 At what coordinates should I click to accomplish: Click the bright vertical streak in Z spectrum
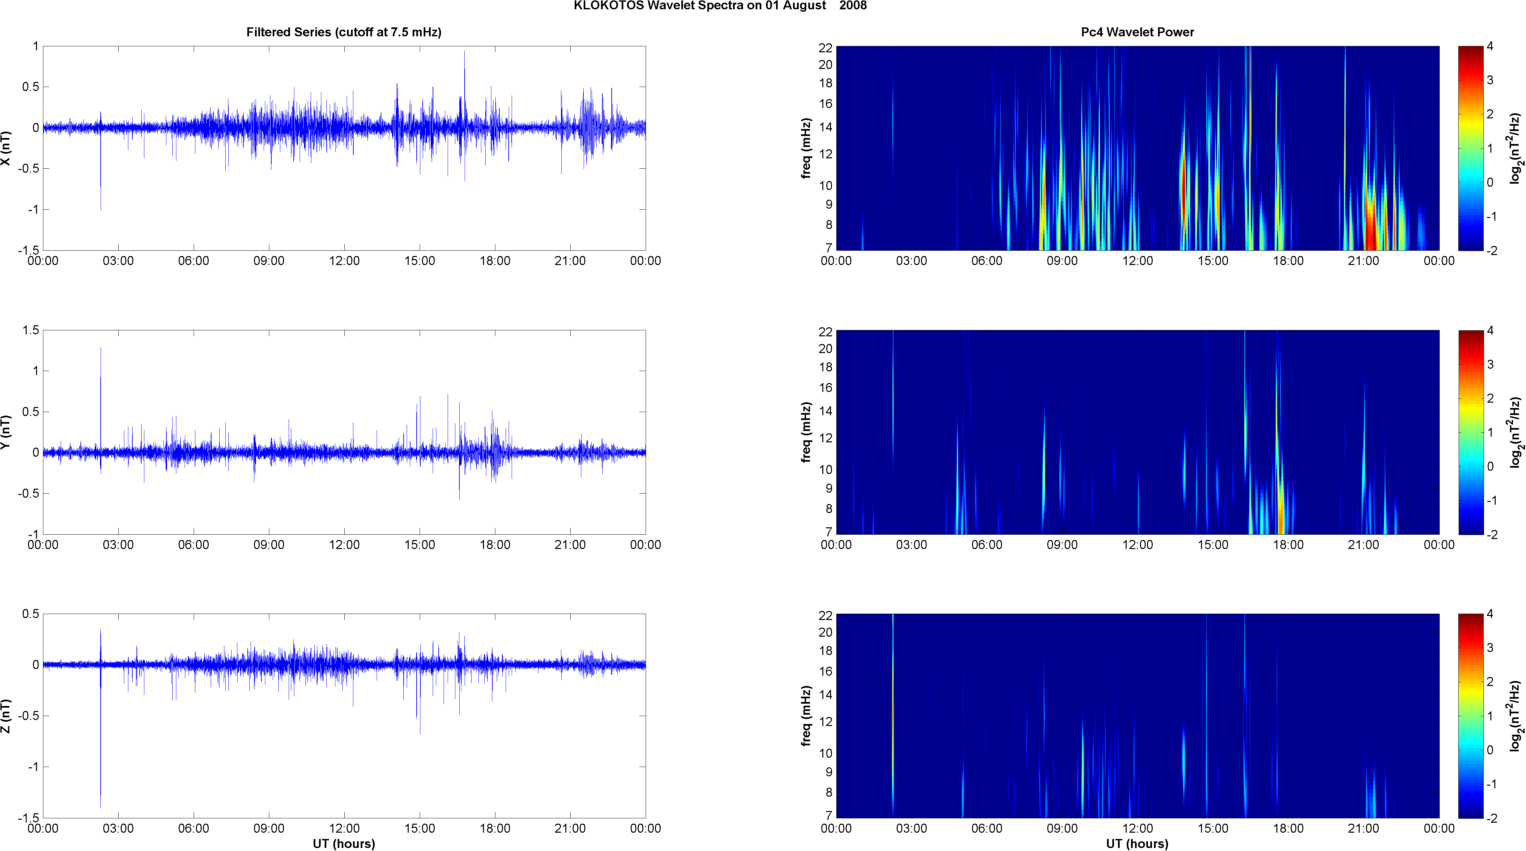coord(893,700)
